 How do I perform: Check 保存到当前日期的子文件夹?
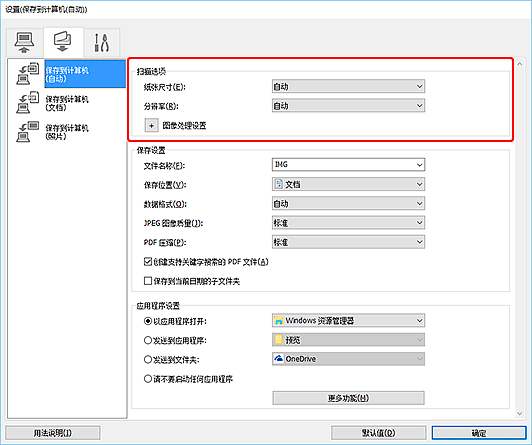click(148, 281)
